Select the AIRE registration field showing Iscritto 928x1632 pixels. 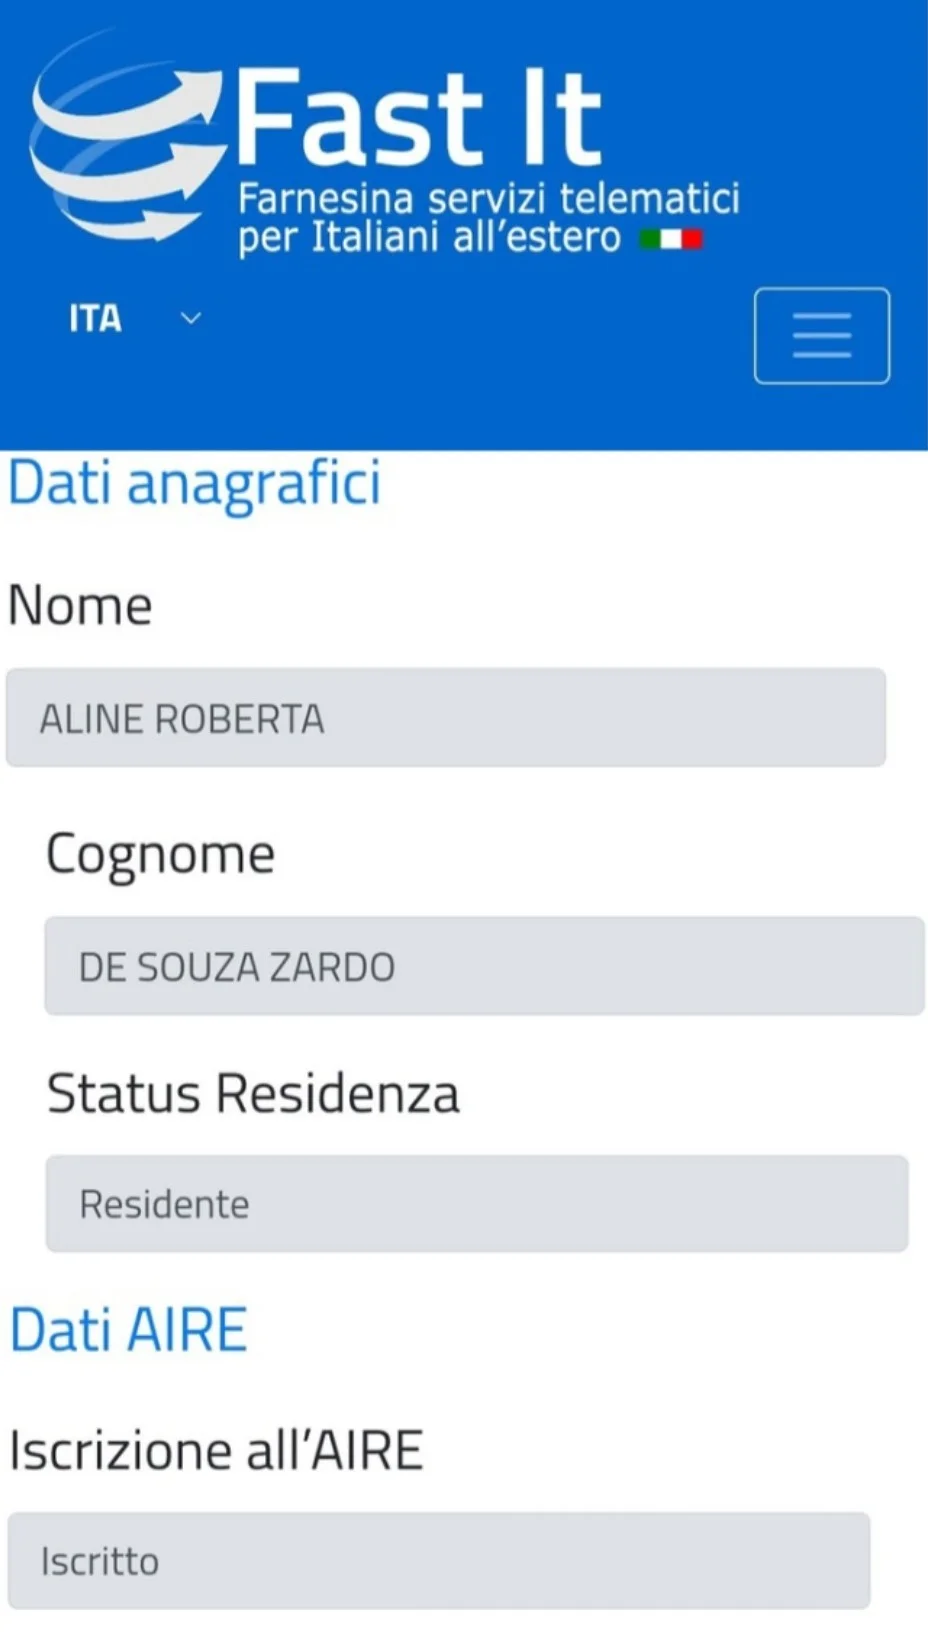coord(438,1561)
